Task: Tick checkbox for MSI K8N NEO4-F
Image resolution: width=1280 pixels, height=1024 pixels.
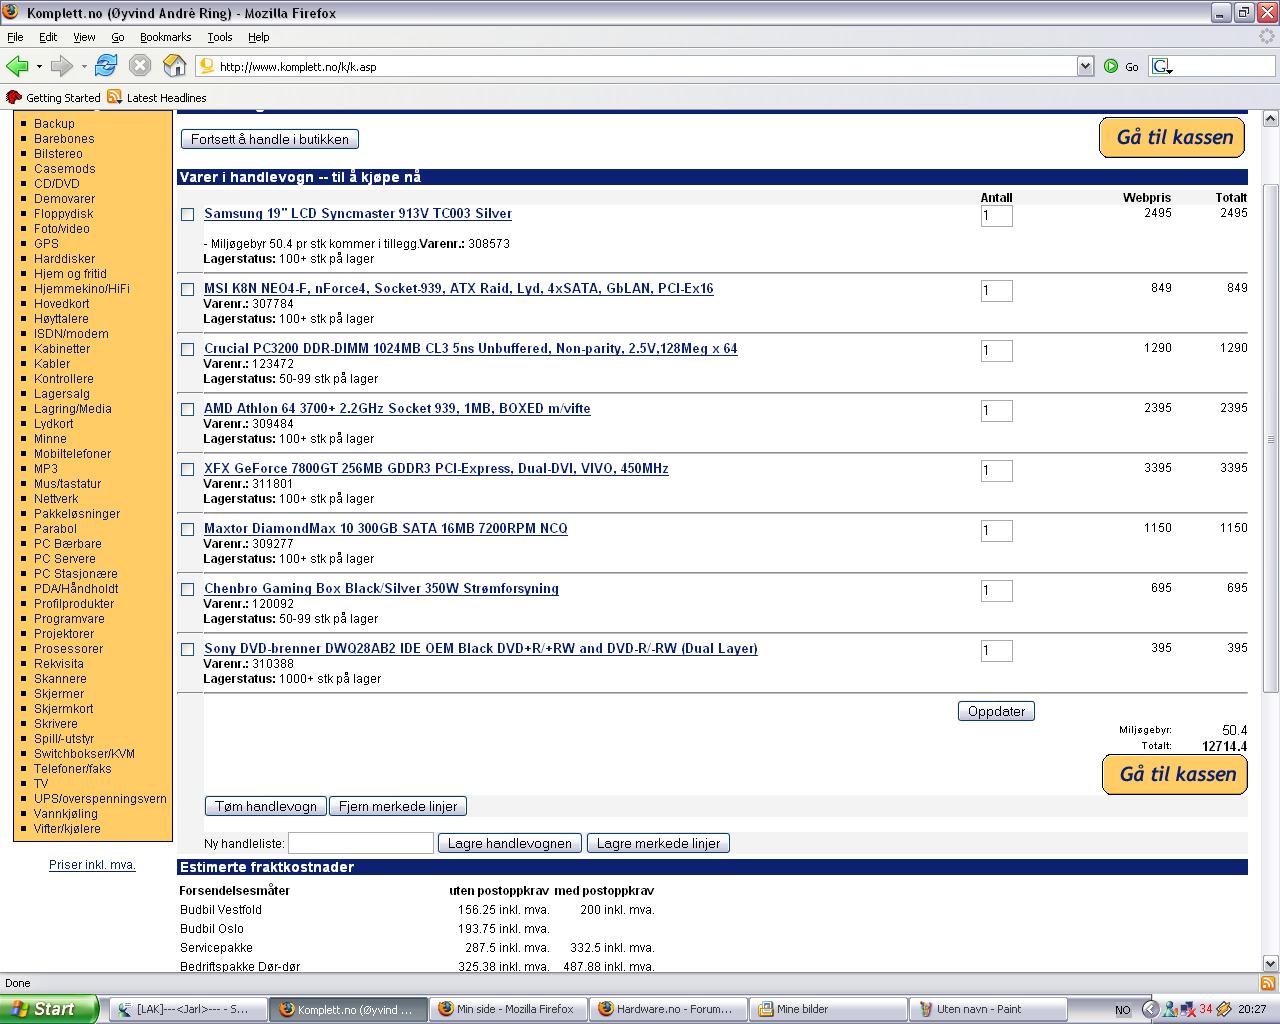Action: pos(187,289)
